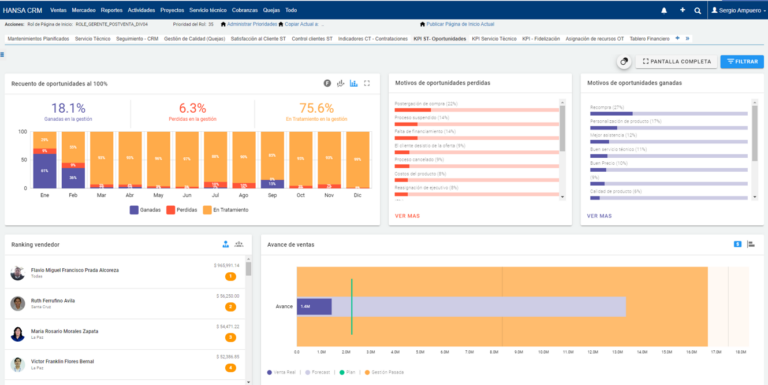The image size is (768, 385).
Task: Open the Actividades menu
Action: click(x=141, y=10)
